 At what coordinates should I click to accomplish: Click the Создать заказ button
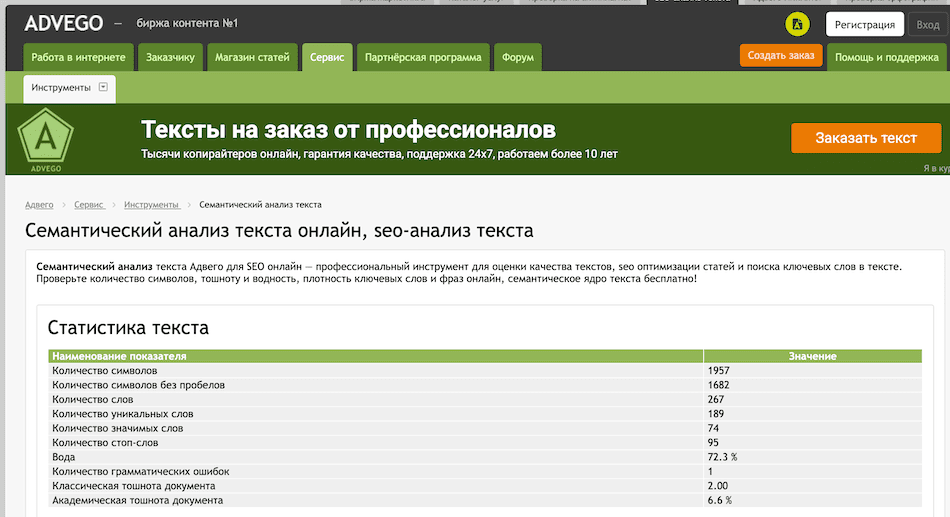[781, 56]
